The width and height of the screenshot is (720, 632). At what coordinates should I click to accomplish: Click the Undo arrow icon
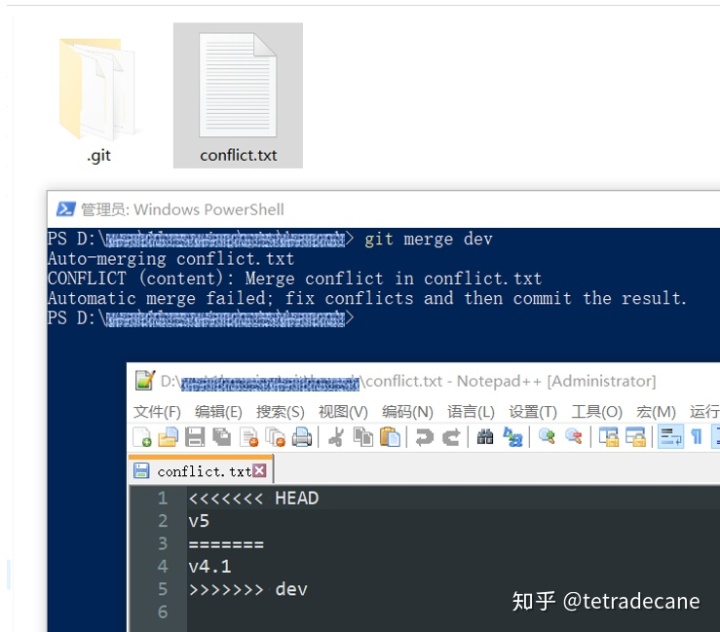pos(424,437)
